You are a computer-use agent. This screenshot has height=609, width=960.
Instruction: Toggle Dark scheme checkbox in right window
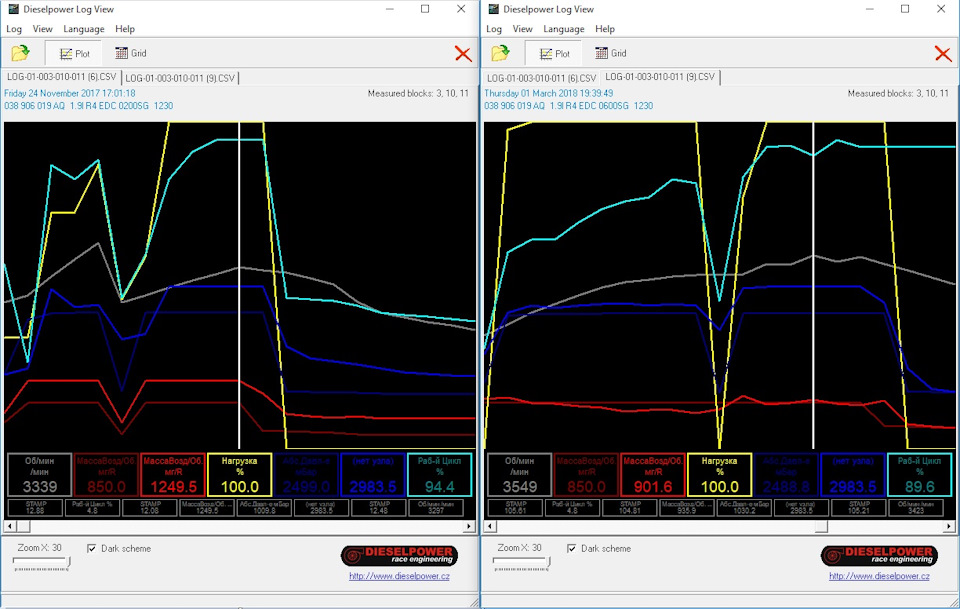pyautogui.click(x=572, y=548)
